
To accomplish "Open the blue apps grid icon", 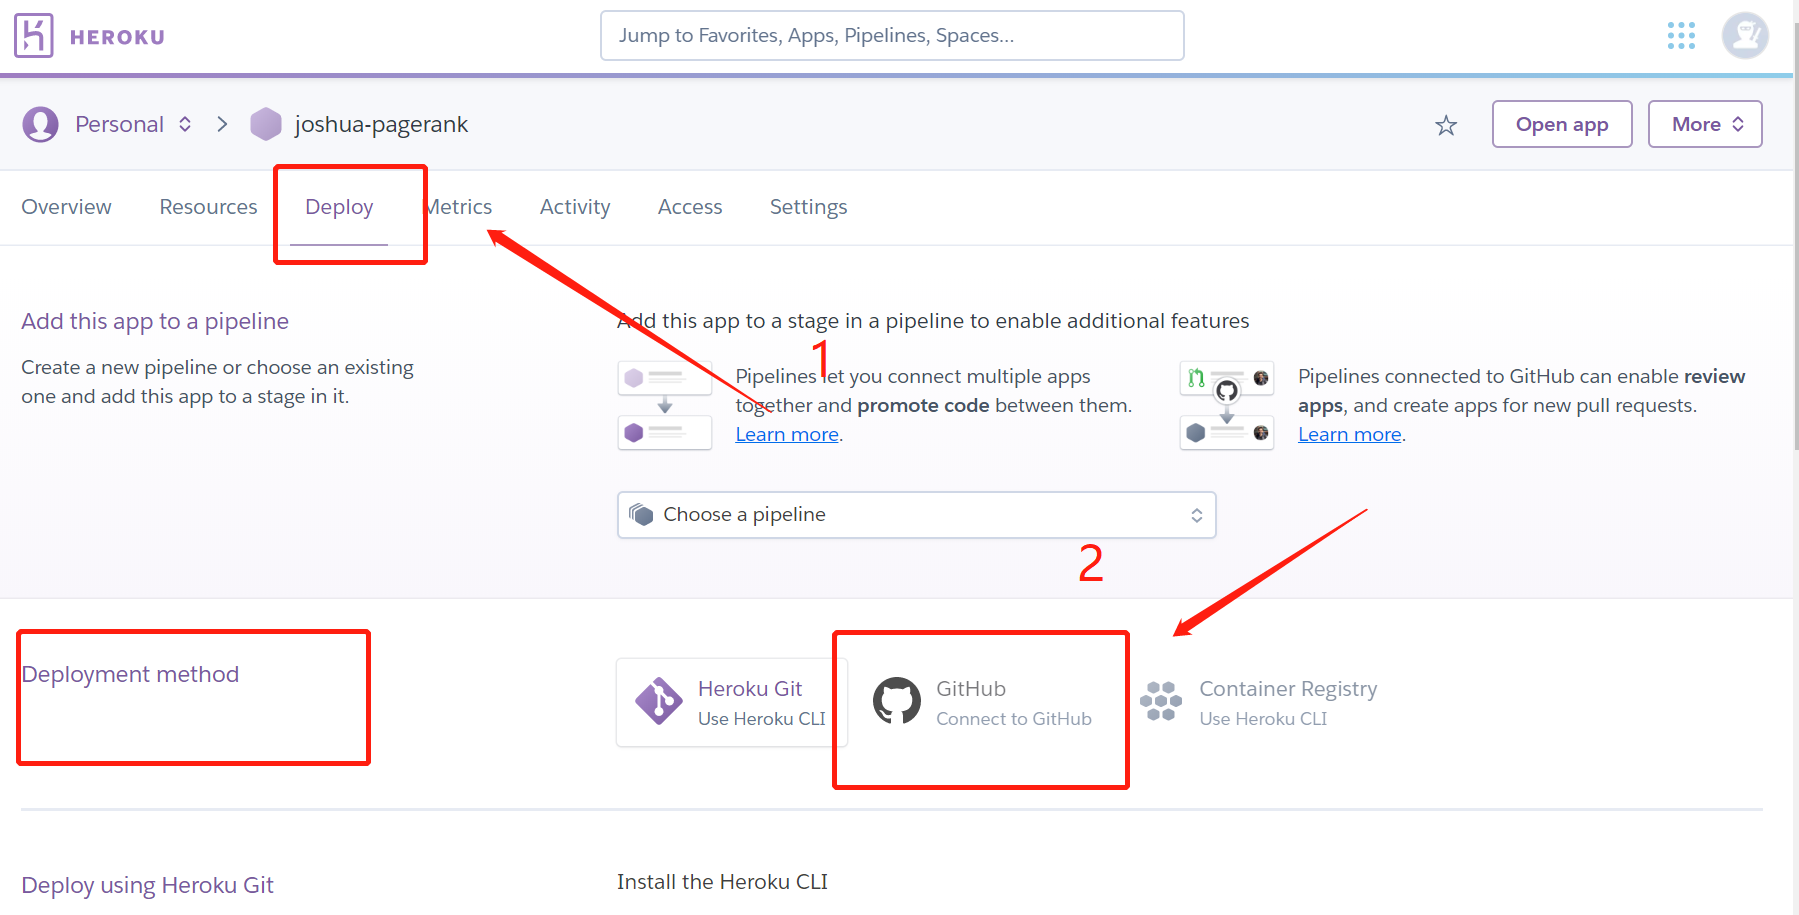I will point(1681,35).
